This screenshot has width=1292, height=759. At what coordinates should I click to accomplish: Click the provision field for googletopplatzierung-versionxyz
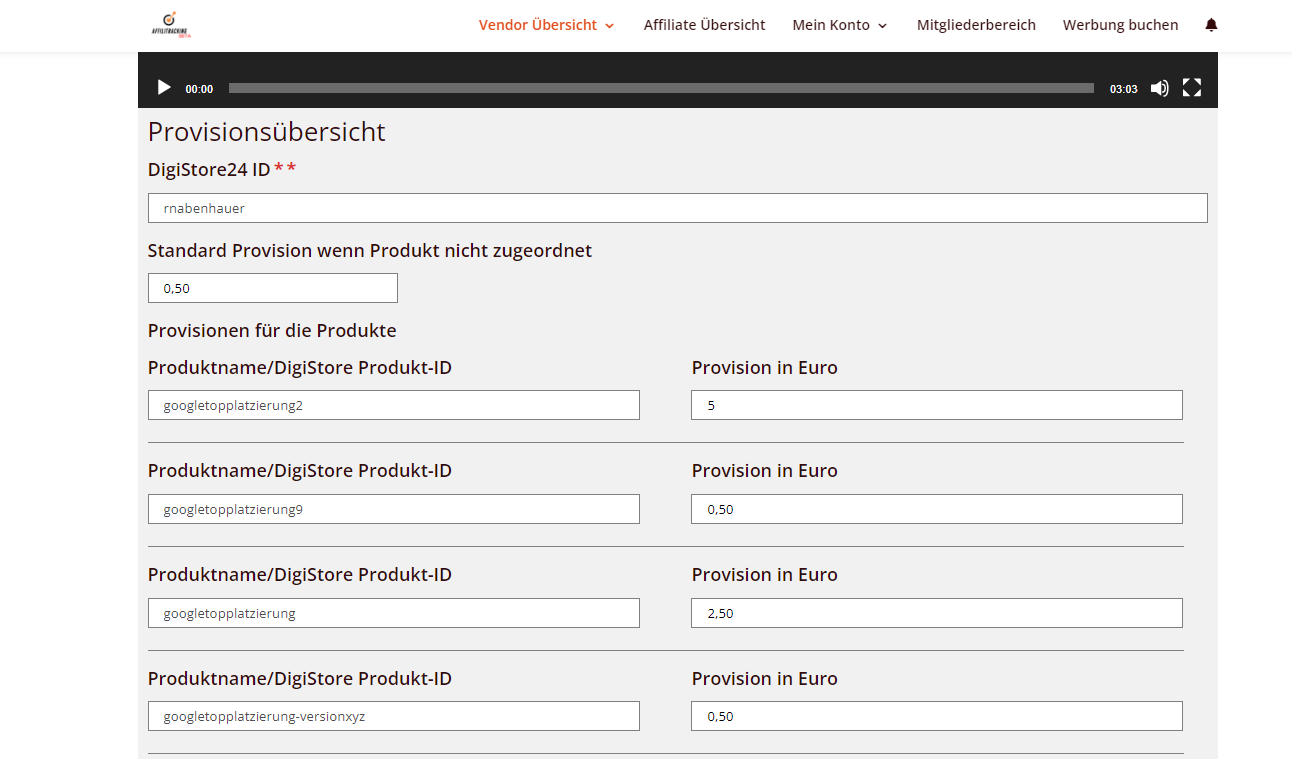click(936, 716)
